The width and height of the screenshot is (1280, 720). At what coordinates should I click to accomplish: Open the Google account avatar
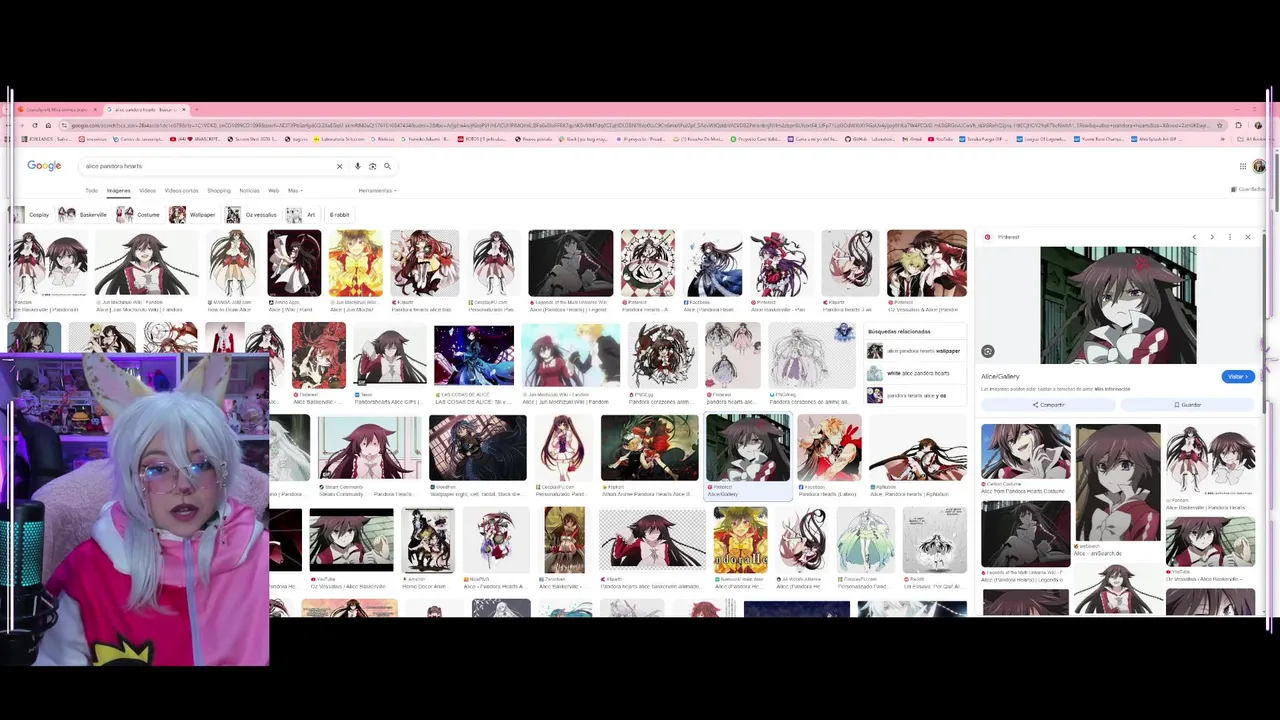click(x=1259, y=166)
